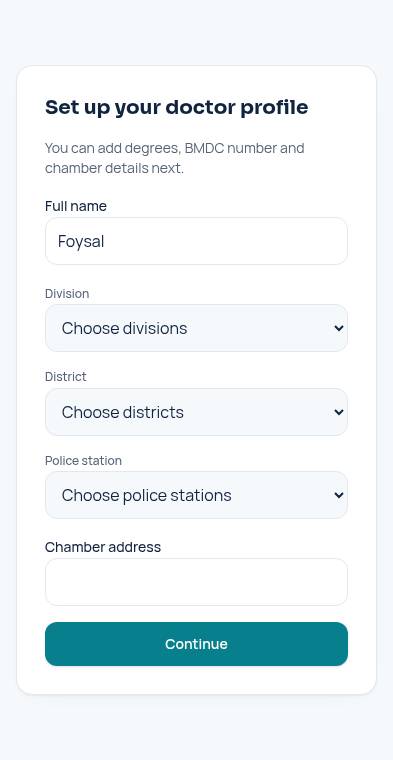Click the chevron arrow on Division select
The image size is (393, 760).
(x=339, y=328)
